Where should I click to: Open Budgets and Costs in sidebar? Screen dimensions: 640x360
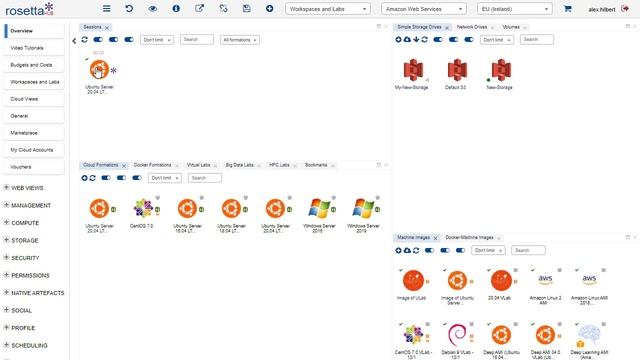click(x=34, y=65)
